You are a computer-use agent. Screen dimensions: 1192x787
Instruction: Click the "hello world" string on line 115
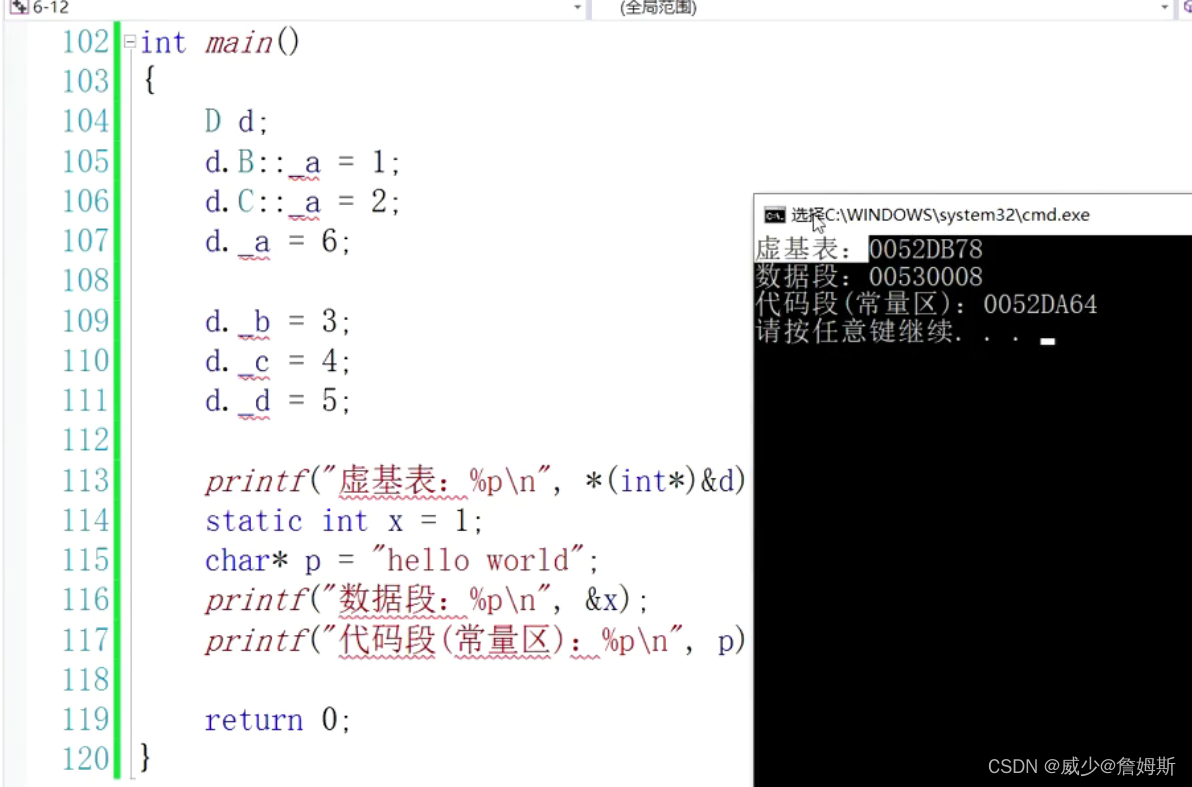(x=478, y=560)
